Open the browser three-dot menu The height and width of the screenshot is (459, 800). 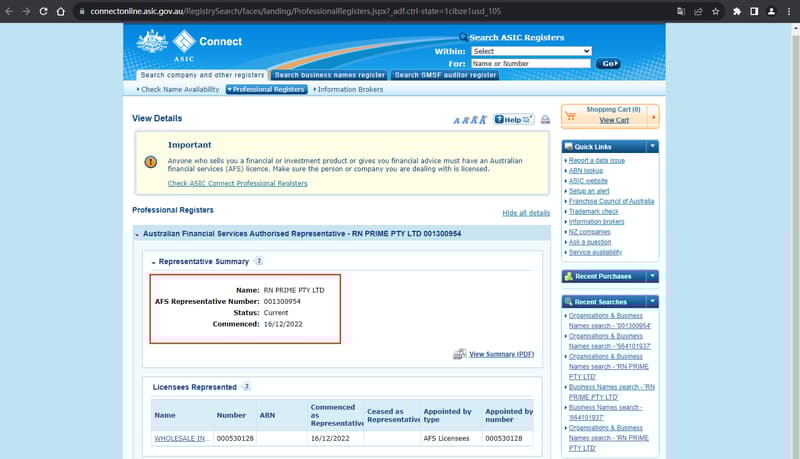(789, 11)
